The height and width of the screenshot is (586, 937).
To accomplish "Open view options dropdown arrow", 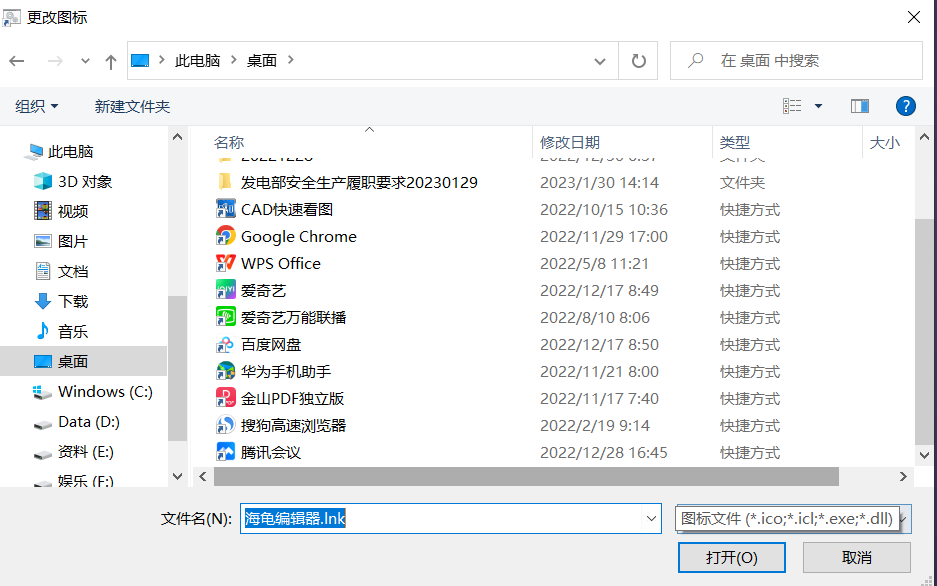I will (818, 106).
